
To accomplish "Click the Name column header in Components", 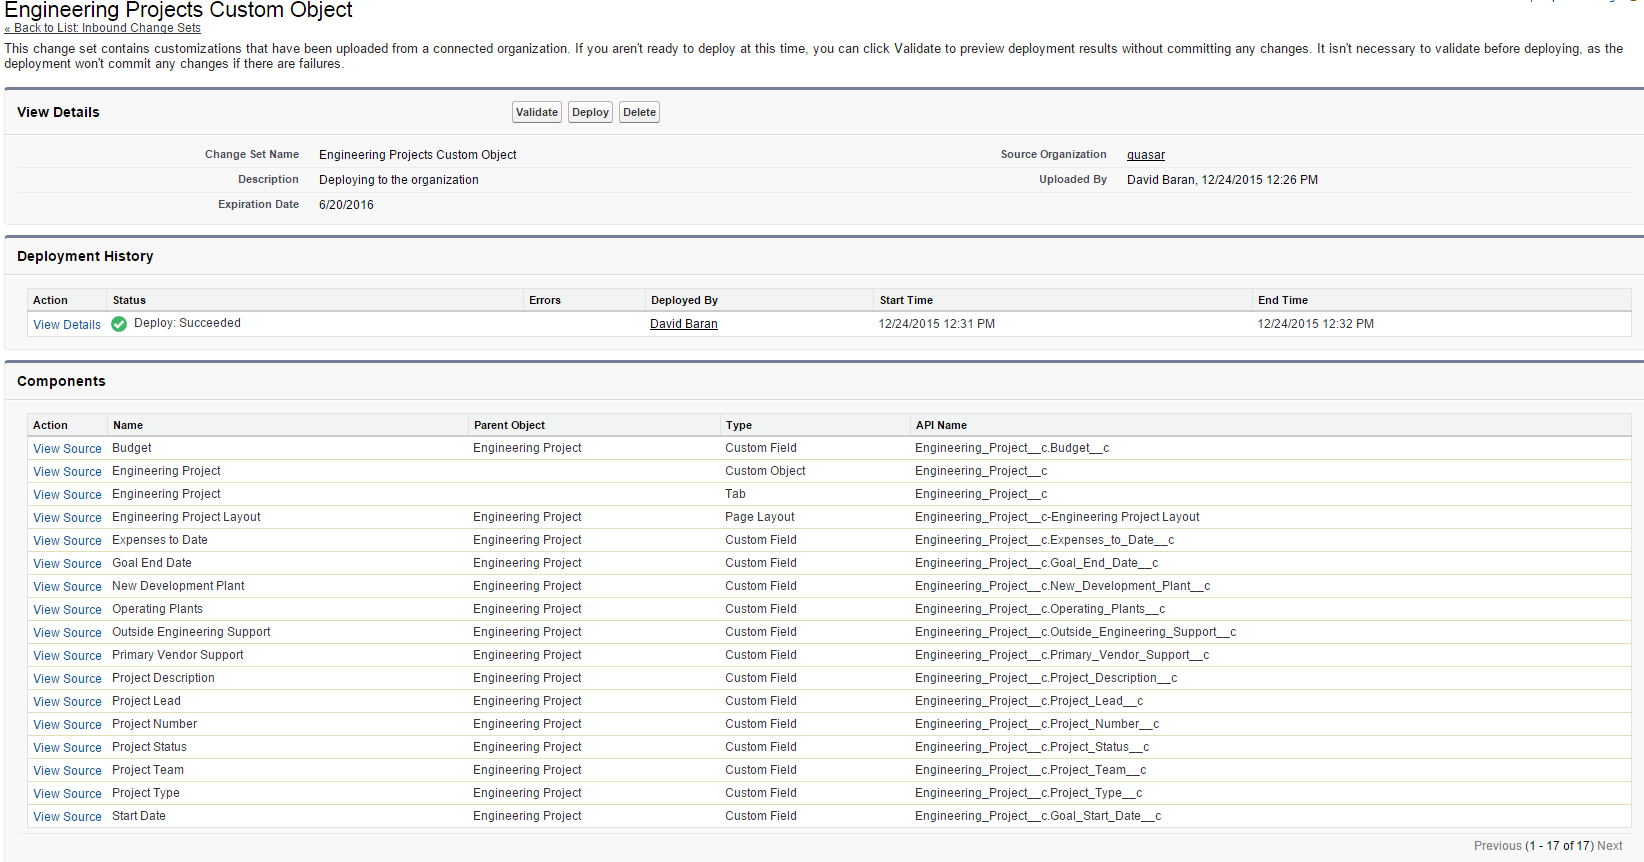I will pos(128,425).
